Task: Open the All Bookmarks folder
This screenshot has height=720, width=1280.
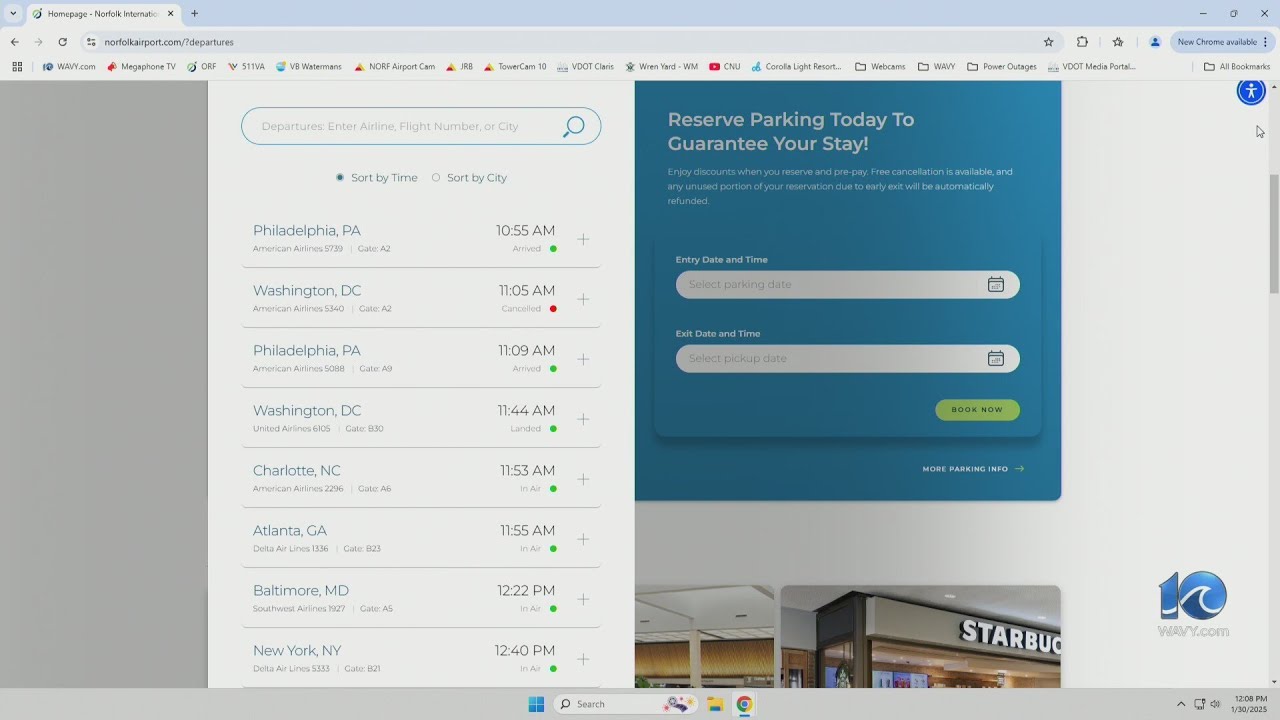Action: (x=1237, y=67)
